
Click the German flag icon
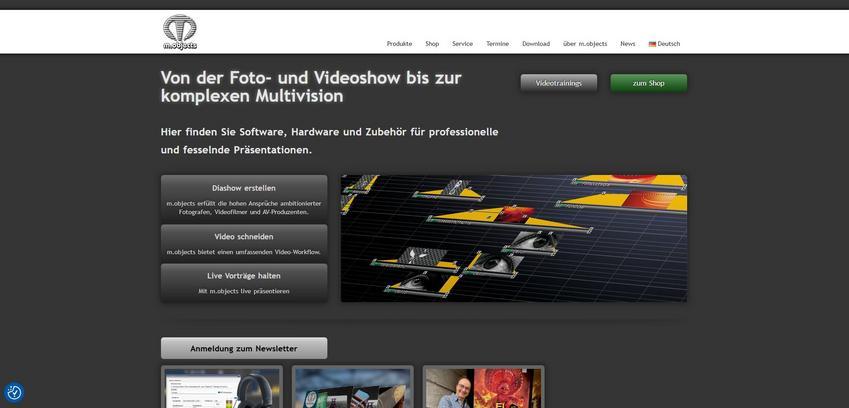point(652,44)
